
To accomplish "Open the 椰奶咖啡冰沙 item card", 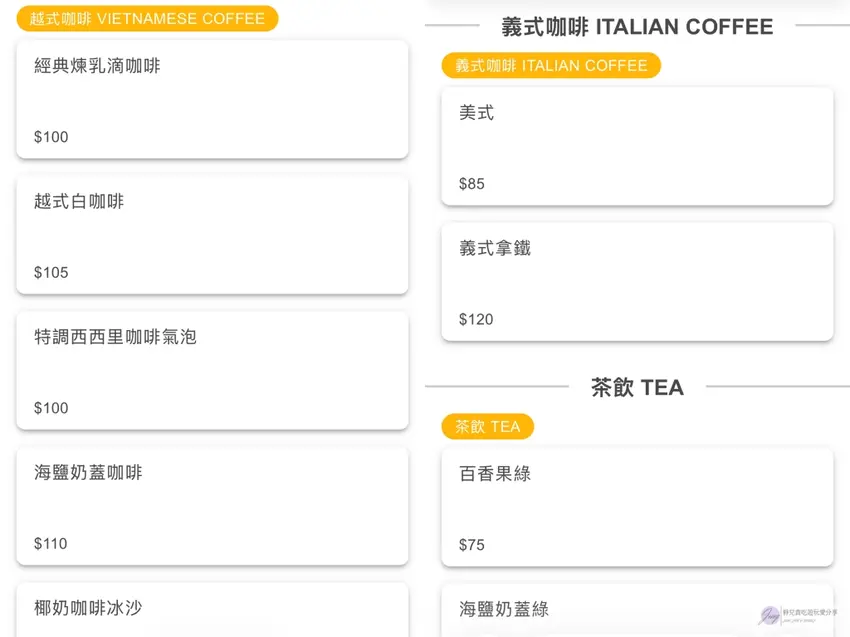I will pos(212,609).
